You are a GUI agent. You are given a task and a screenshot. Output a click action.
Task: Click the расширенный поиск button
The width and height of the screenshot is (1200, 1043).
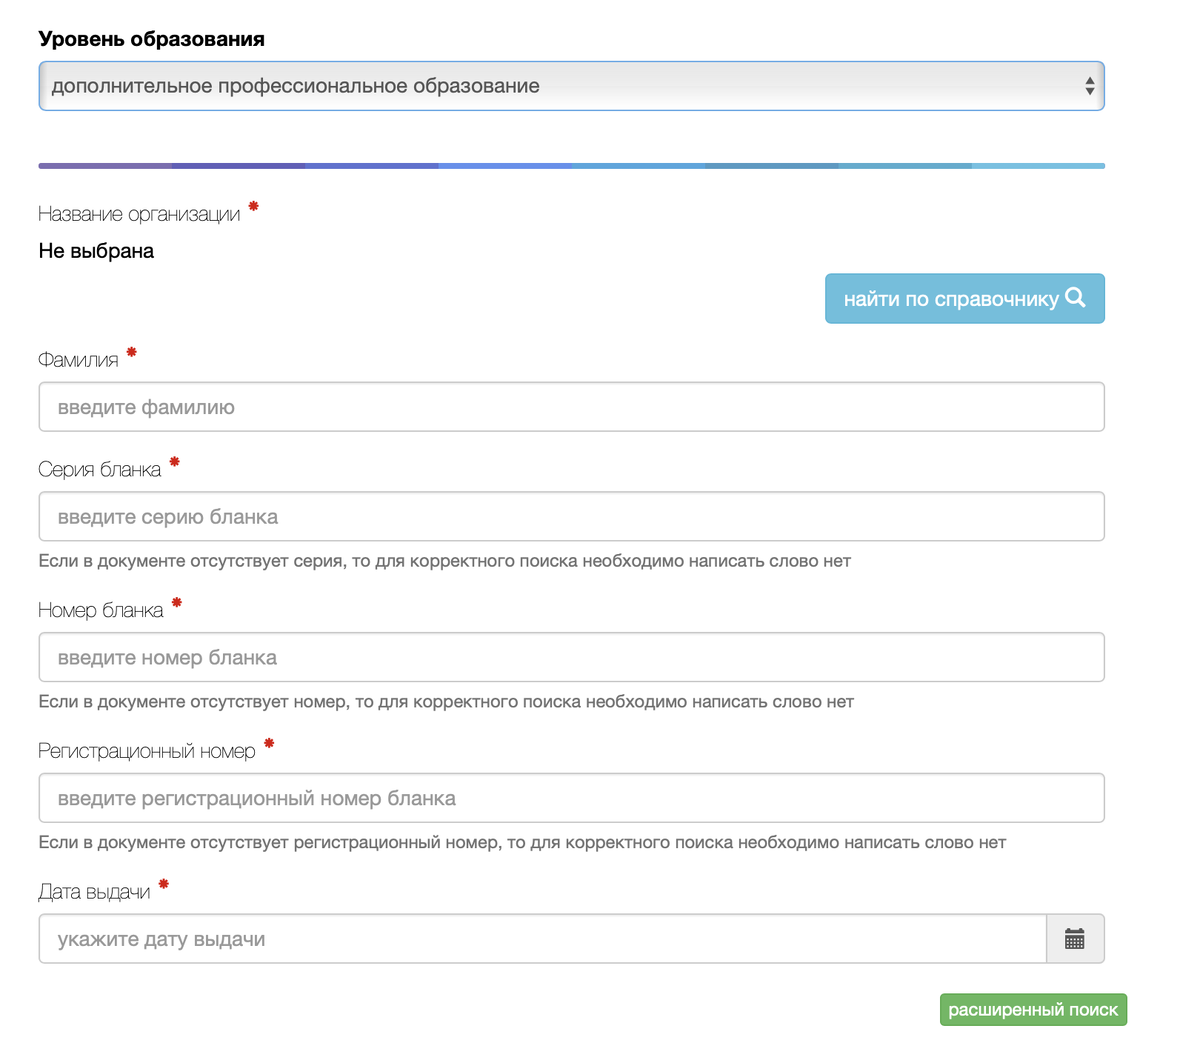click(x=1033, y=1010)
